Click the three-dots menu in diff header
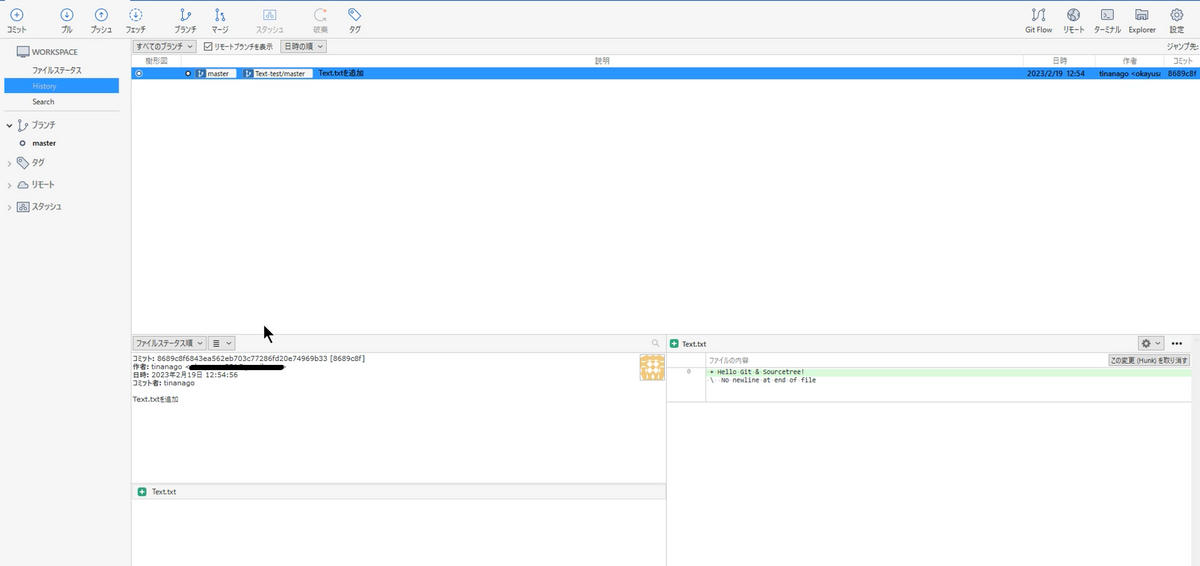The height and width of the screenshot is (566, 1200). (1177, 343)
